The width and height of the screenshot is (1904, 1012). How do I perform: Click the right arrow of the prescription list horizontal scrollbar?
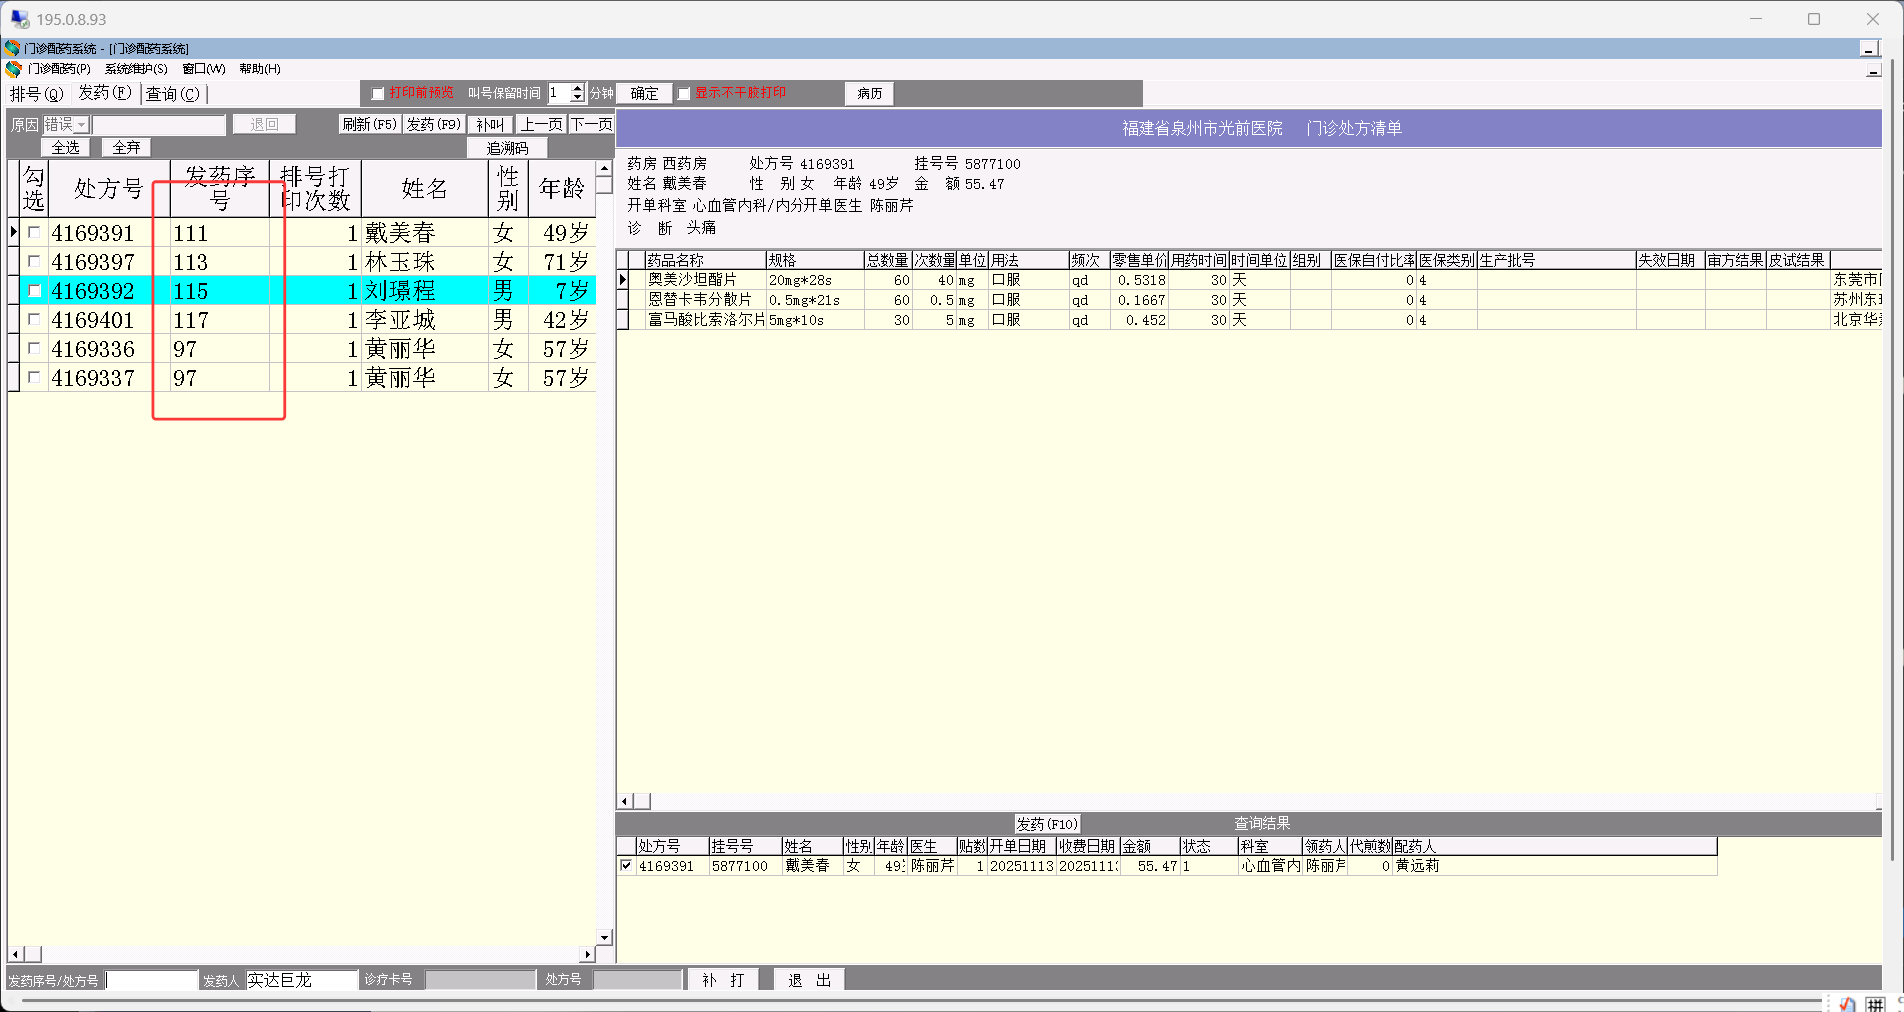pyautogui.click(x=588, y=955)
